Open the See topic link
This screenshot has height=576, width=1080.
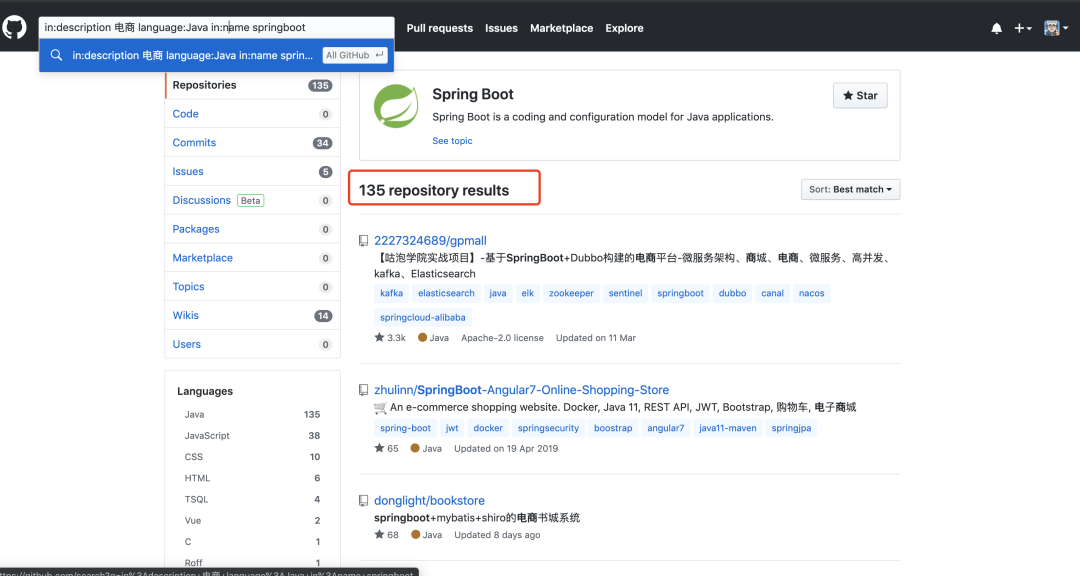[453, 141]
